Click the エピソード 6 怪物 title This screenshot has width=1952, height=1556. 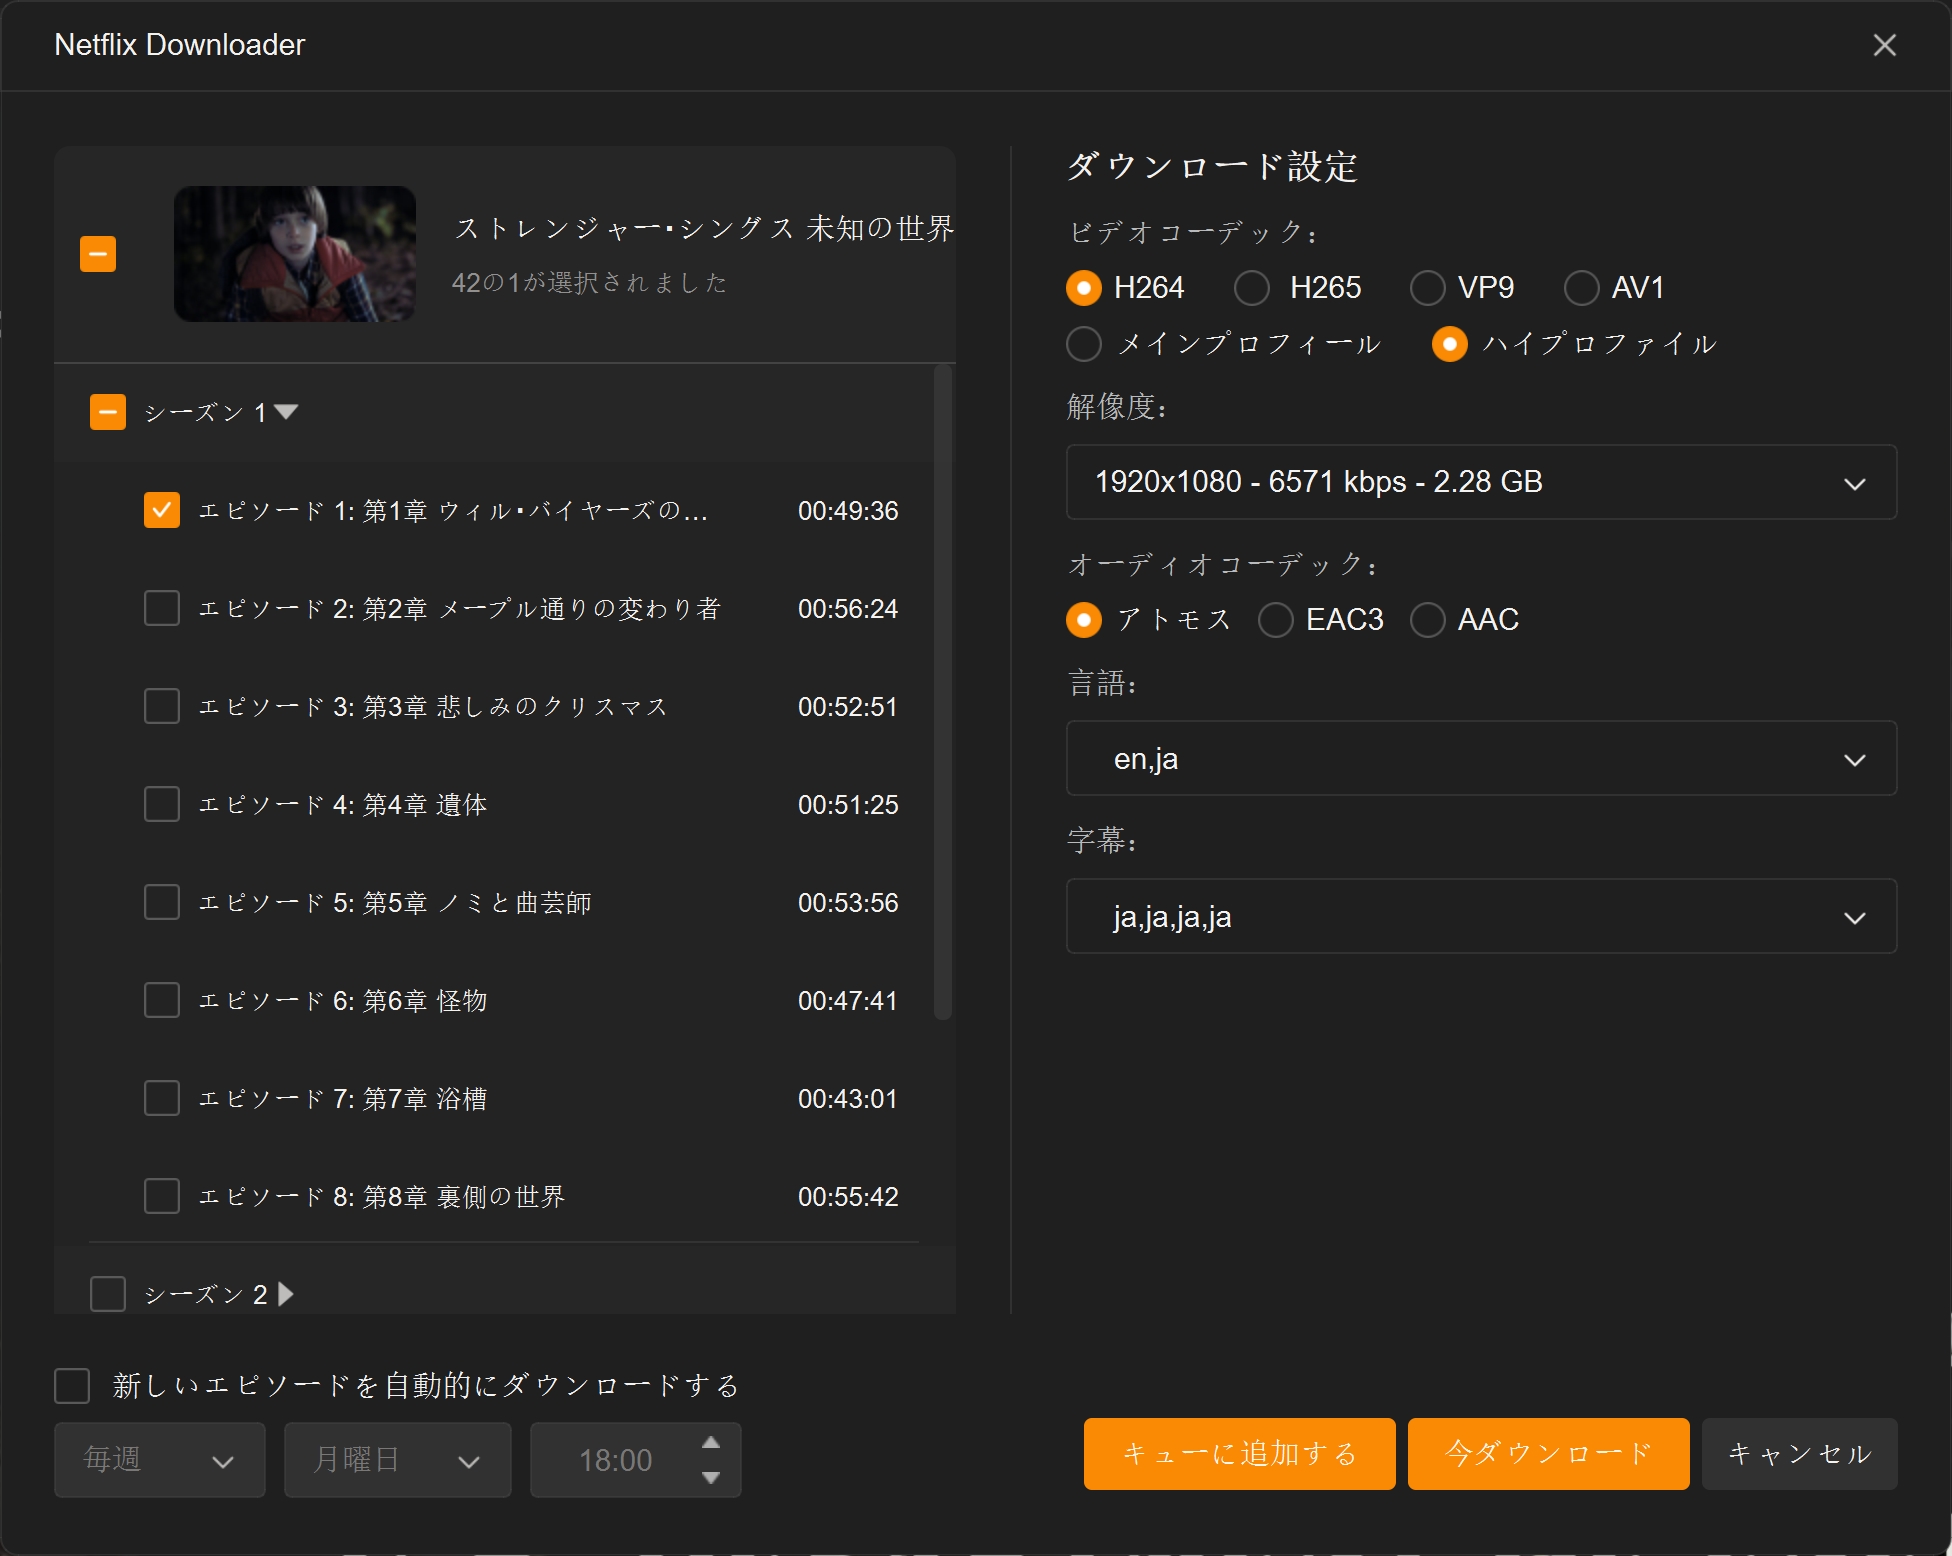click(343, 1001)
